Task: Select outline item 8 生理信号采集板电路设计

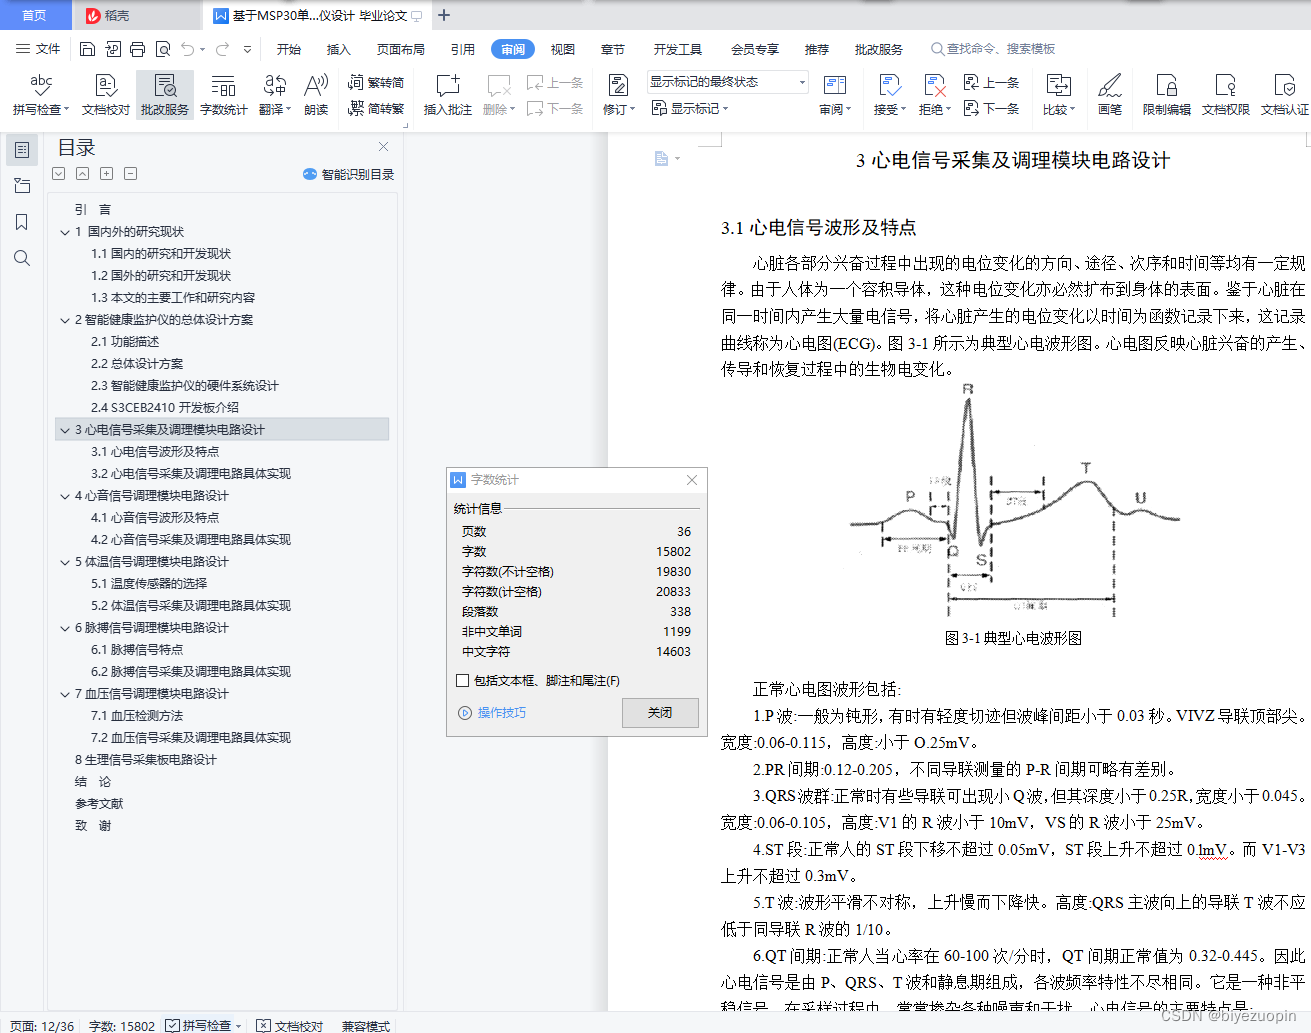Action: 146,760
